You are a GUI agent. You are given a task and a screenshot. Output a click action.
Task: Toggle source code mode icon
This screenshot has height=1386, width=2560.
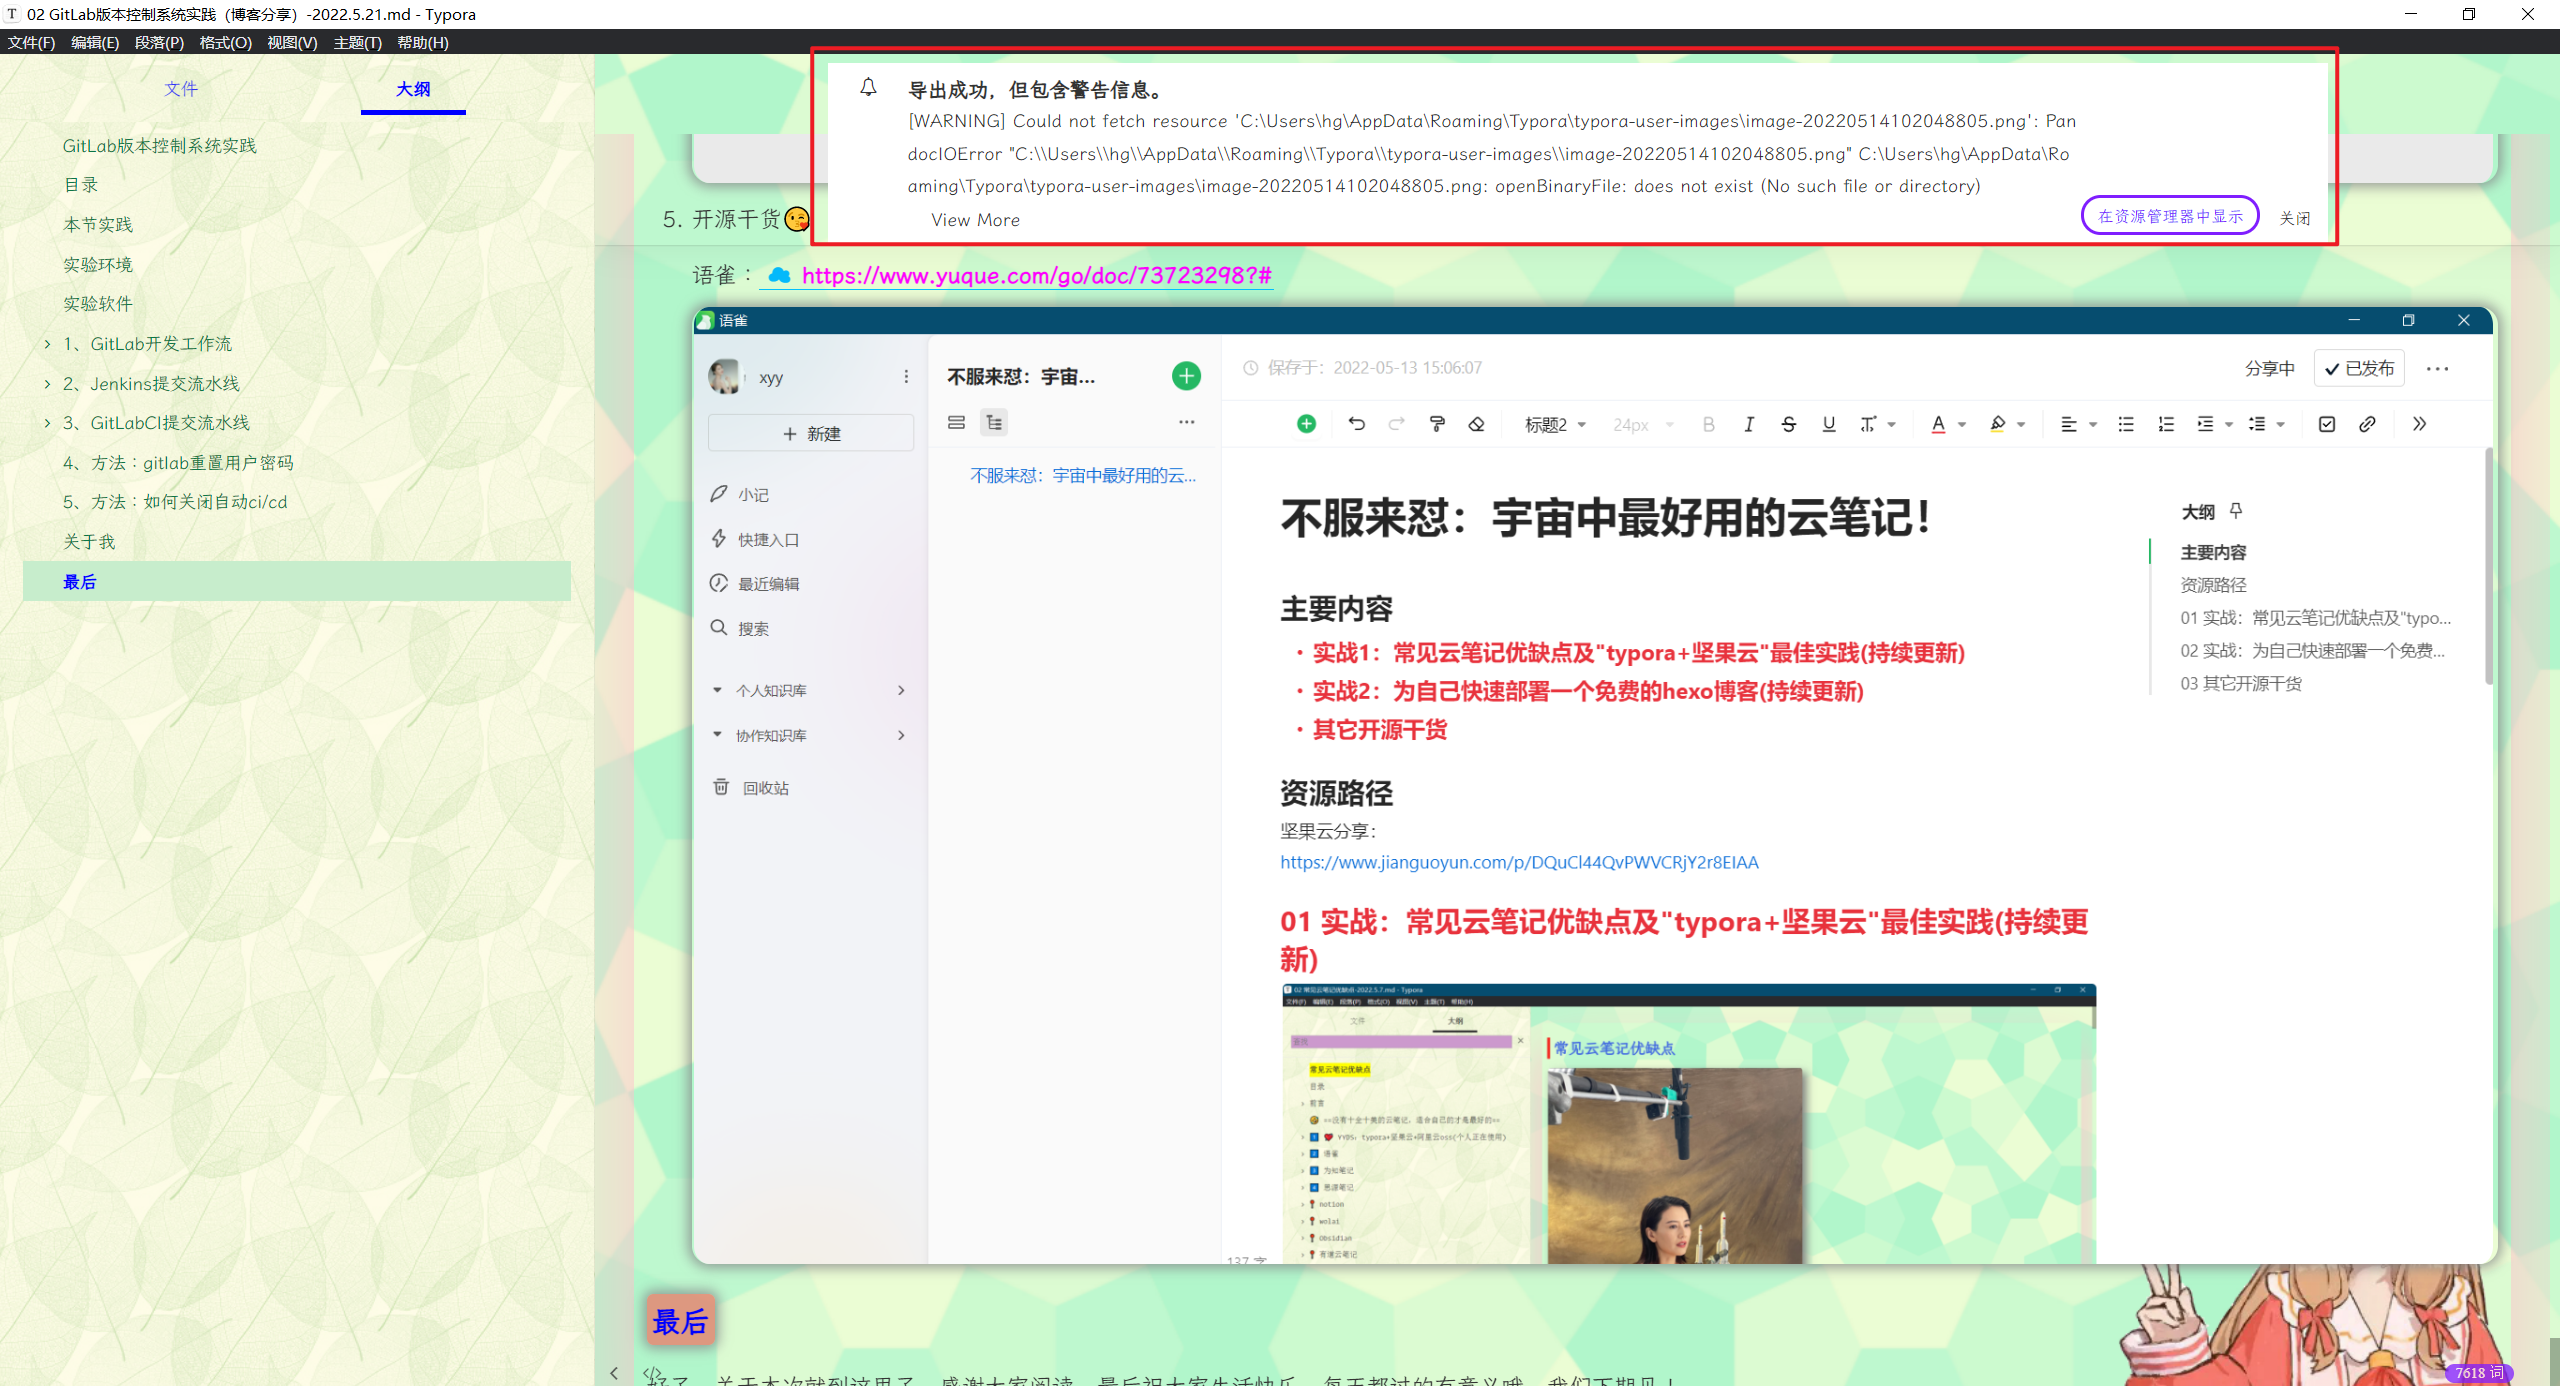[652, 1373]
